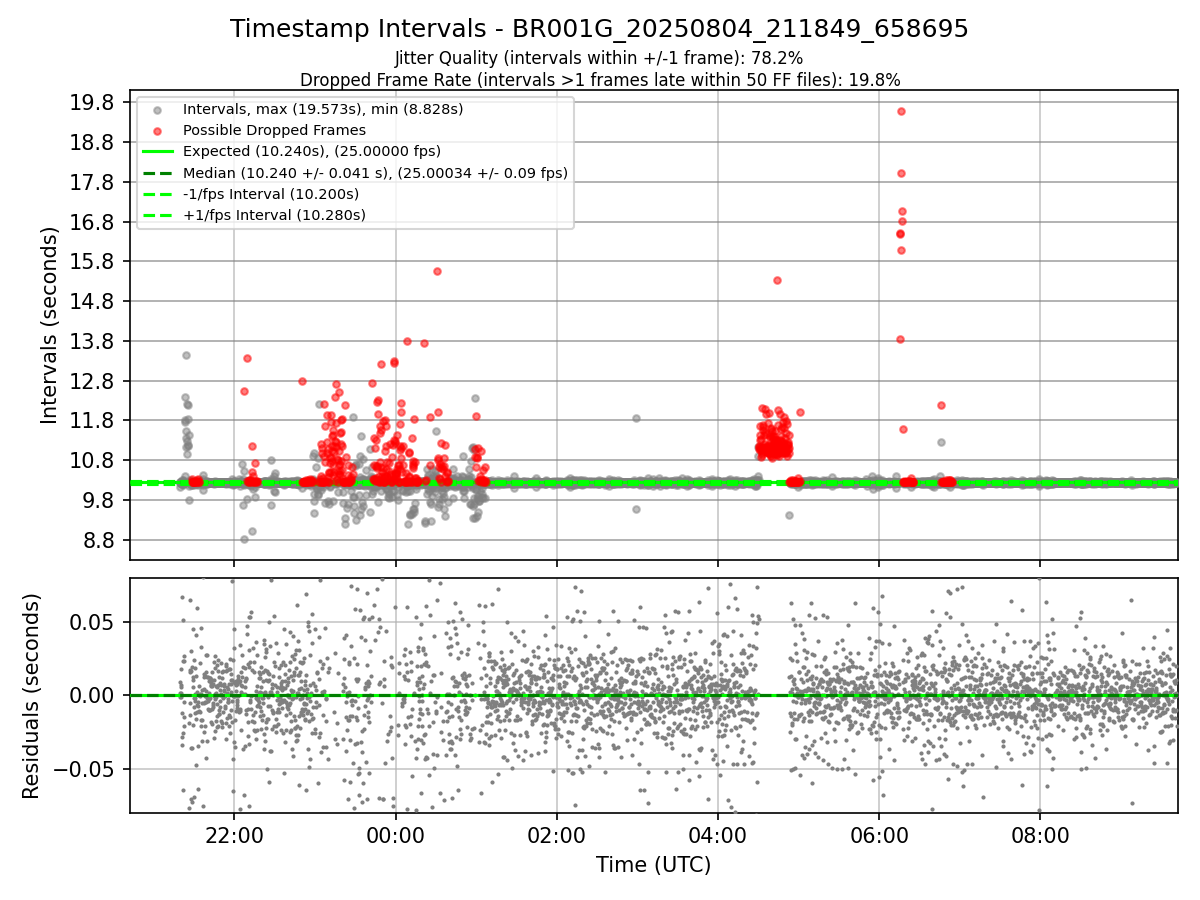Viewport: 1200px width, 900px height.
Task: Click the 'Intervals (seconds)' y-axis label
Action: point(50,325)
